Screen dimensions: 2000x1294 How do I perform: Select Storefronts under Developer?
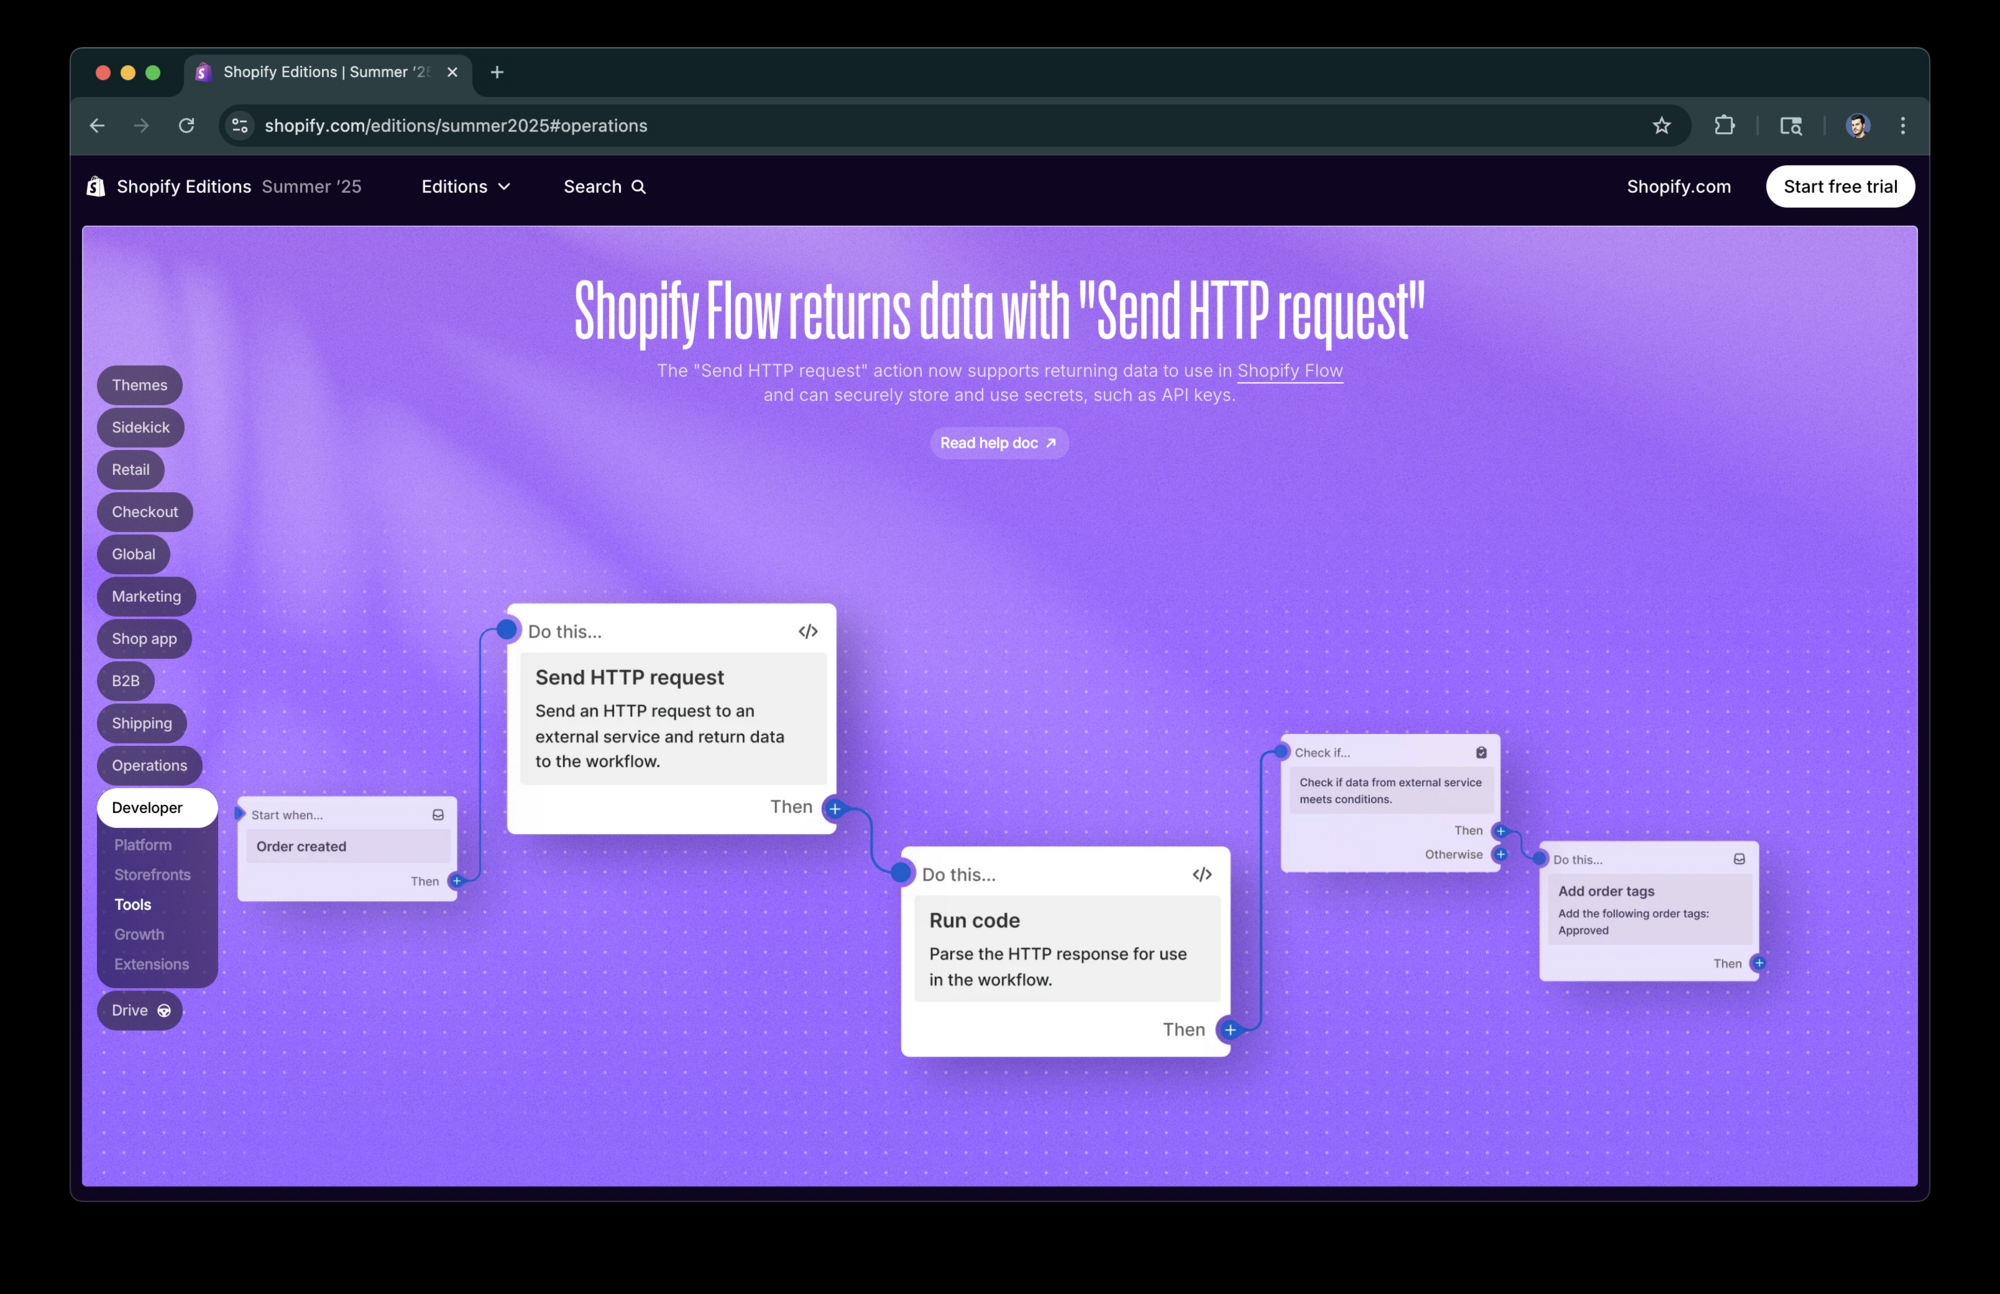pos(152,875)
